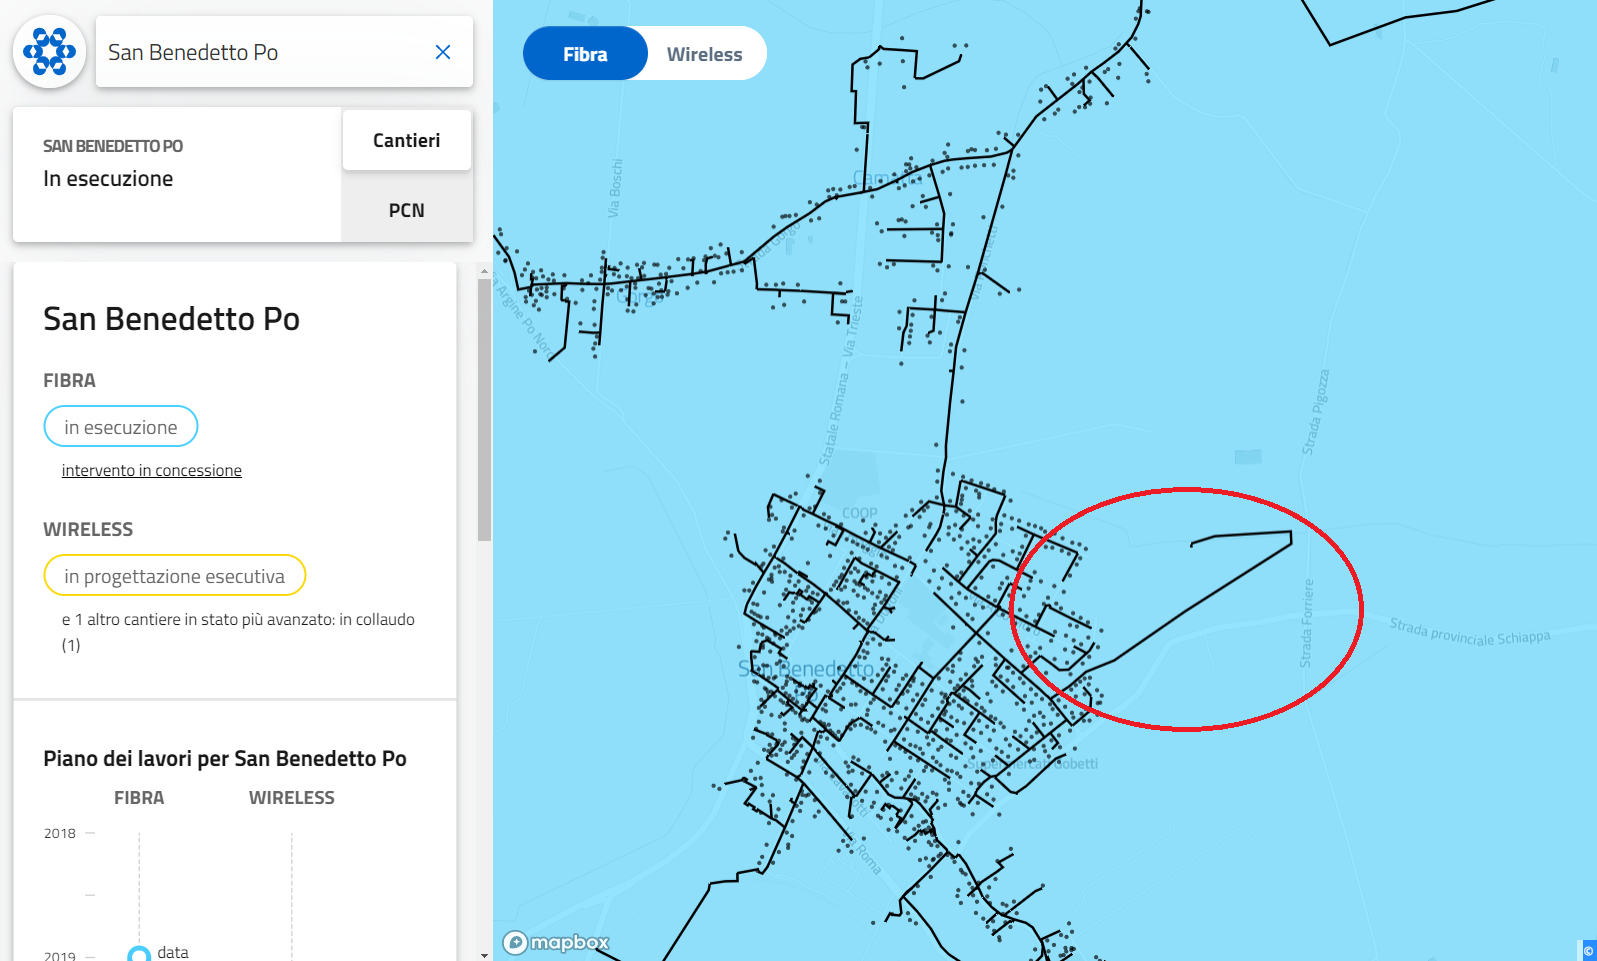This screenshot has width=1597, height=961.
Task: Click the Open Fiber flower logo
Action: coord(49,52)
